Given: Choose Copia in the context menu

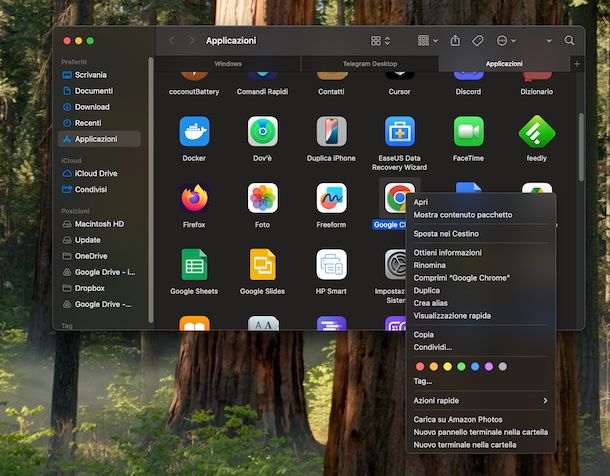Looking at the screenshot, I should click(480, 334).
